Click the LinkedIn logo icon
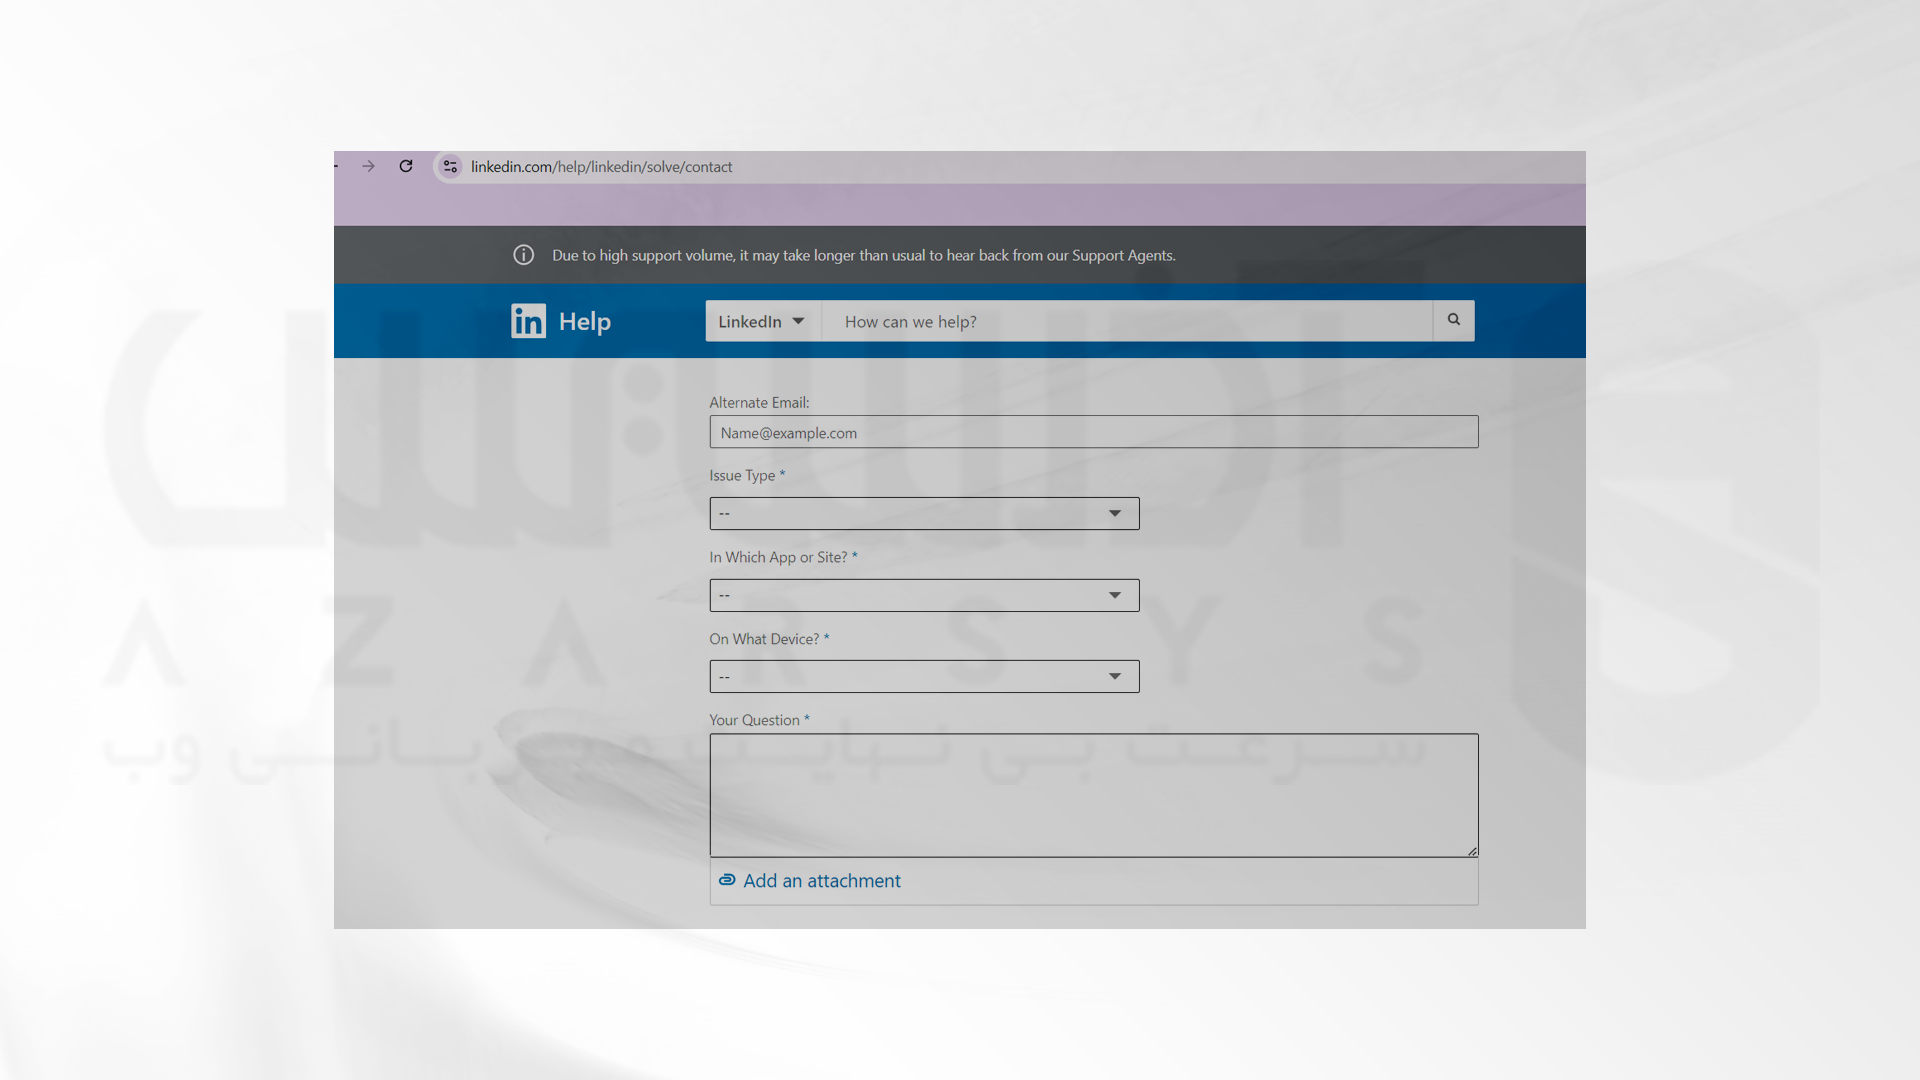 (528, 321)
